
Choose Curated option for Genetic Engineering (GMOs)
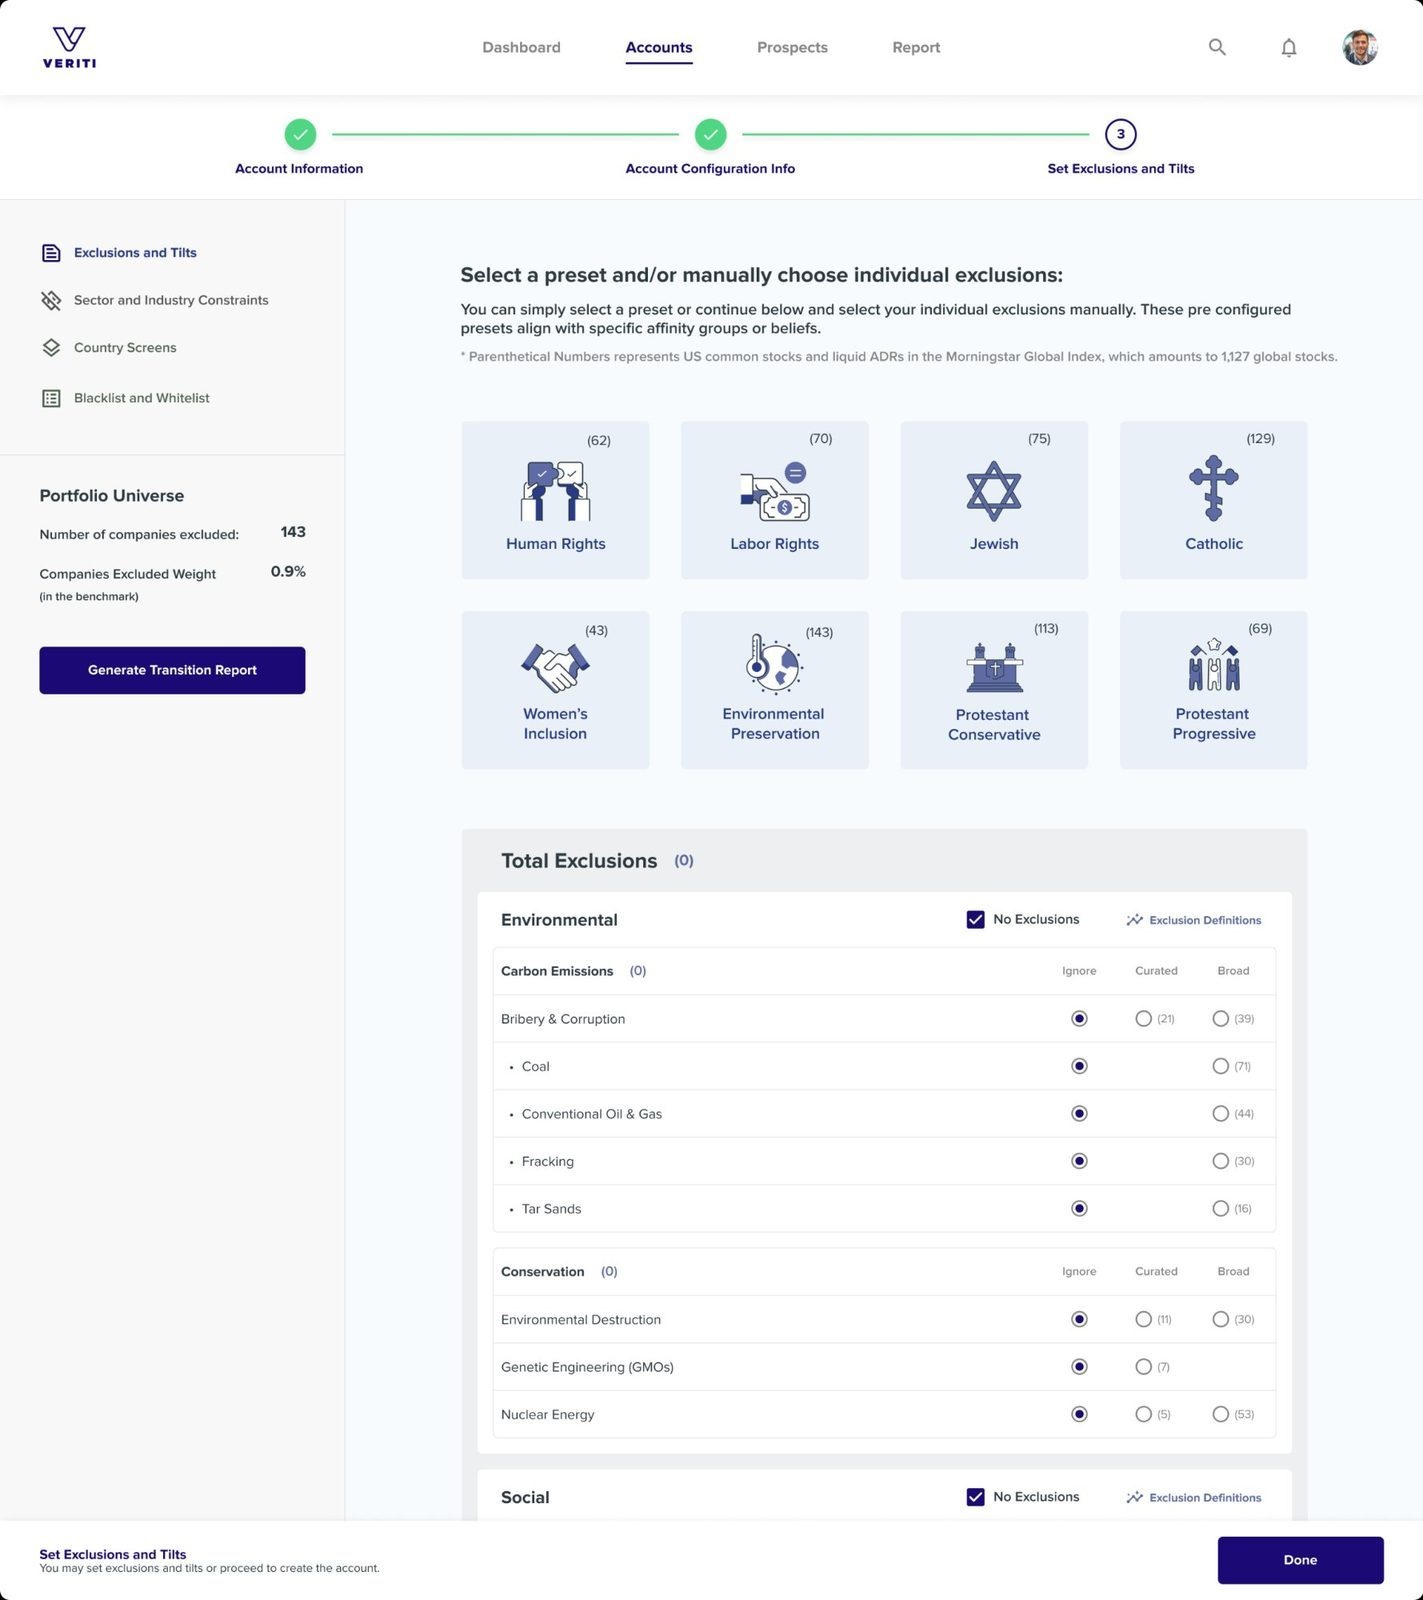coord(1143,1367)
